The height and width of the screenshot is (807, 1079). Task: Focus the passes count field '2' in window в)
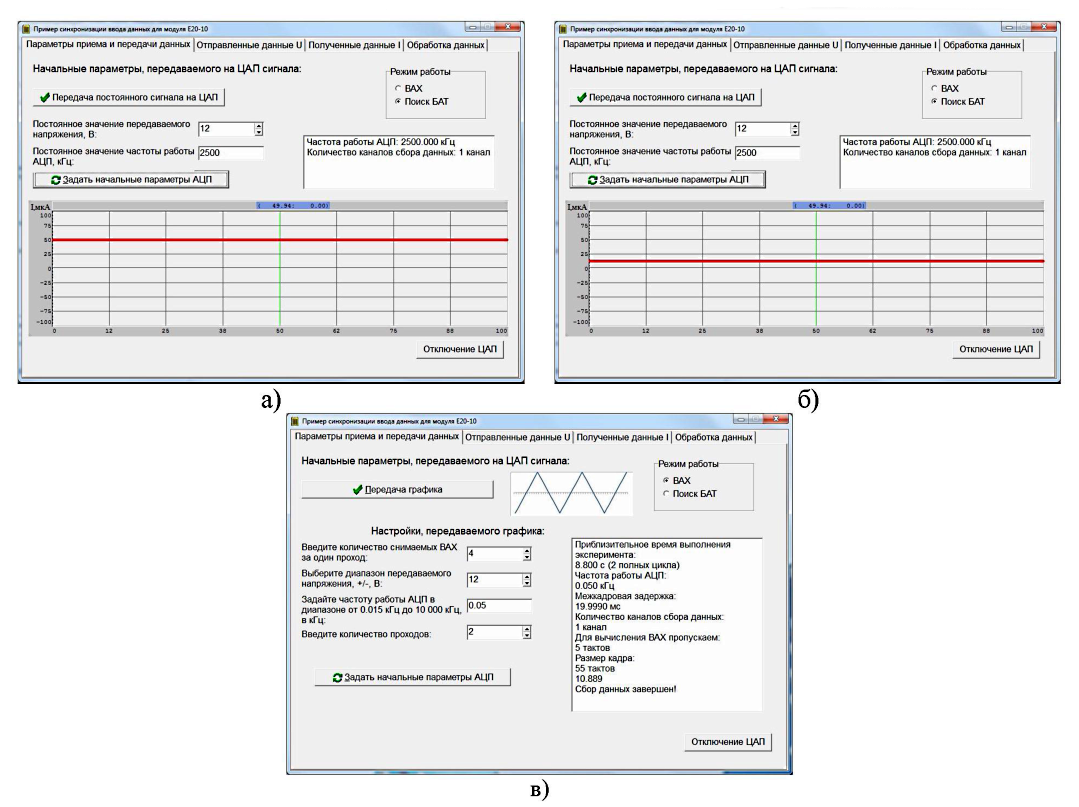tap(494, 632)
